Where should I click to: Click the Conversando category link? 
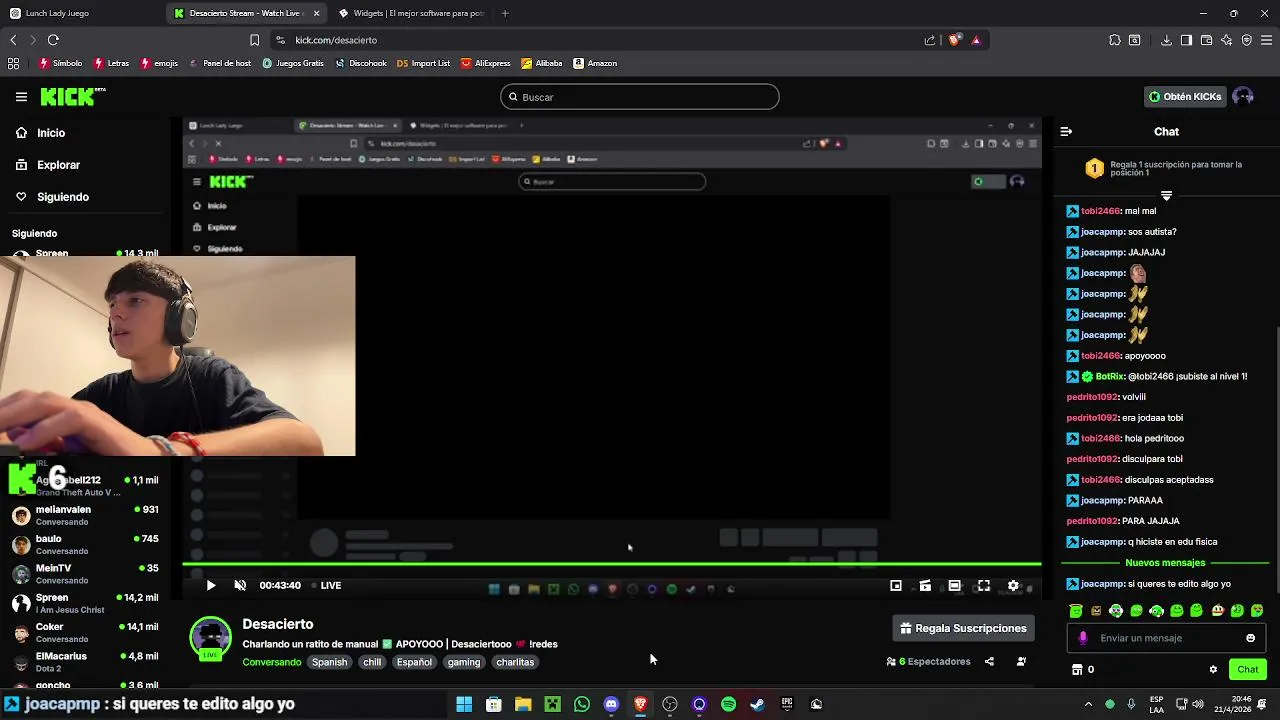(x=271, y=662)
